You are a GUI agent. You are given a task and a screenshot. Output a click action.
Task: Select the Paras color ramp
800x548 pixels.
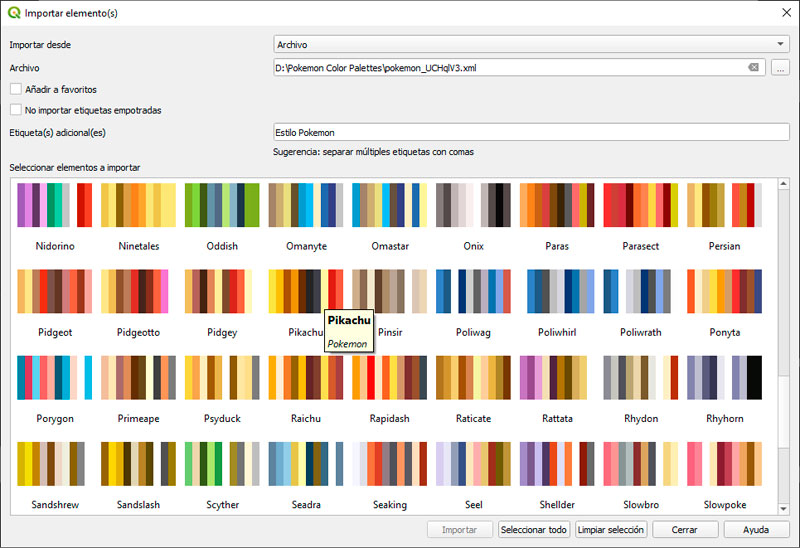tap(557, 205)
